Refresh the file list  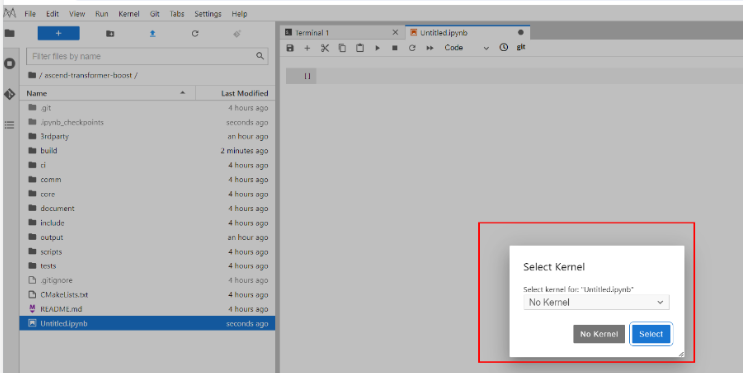coord(195,34)
